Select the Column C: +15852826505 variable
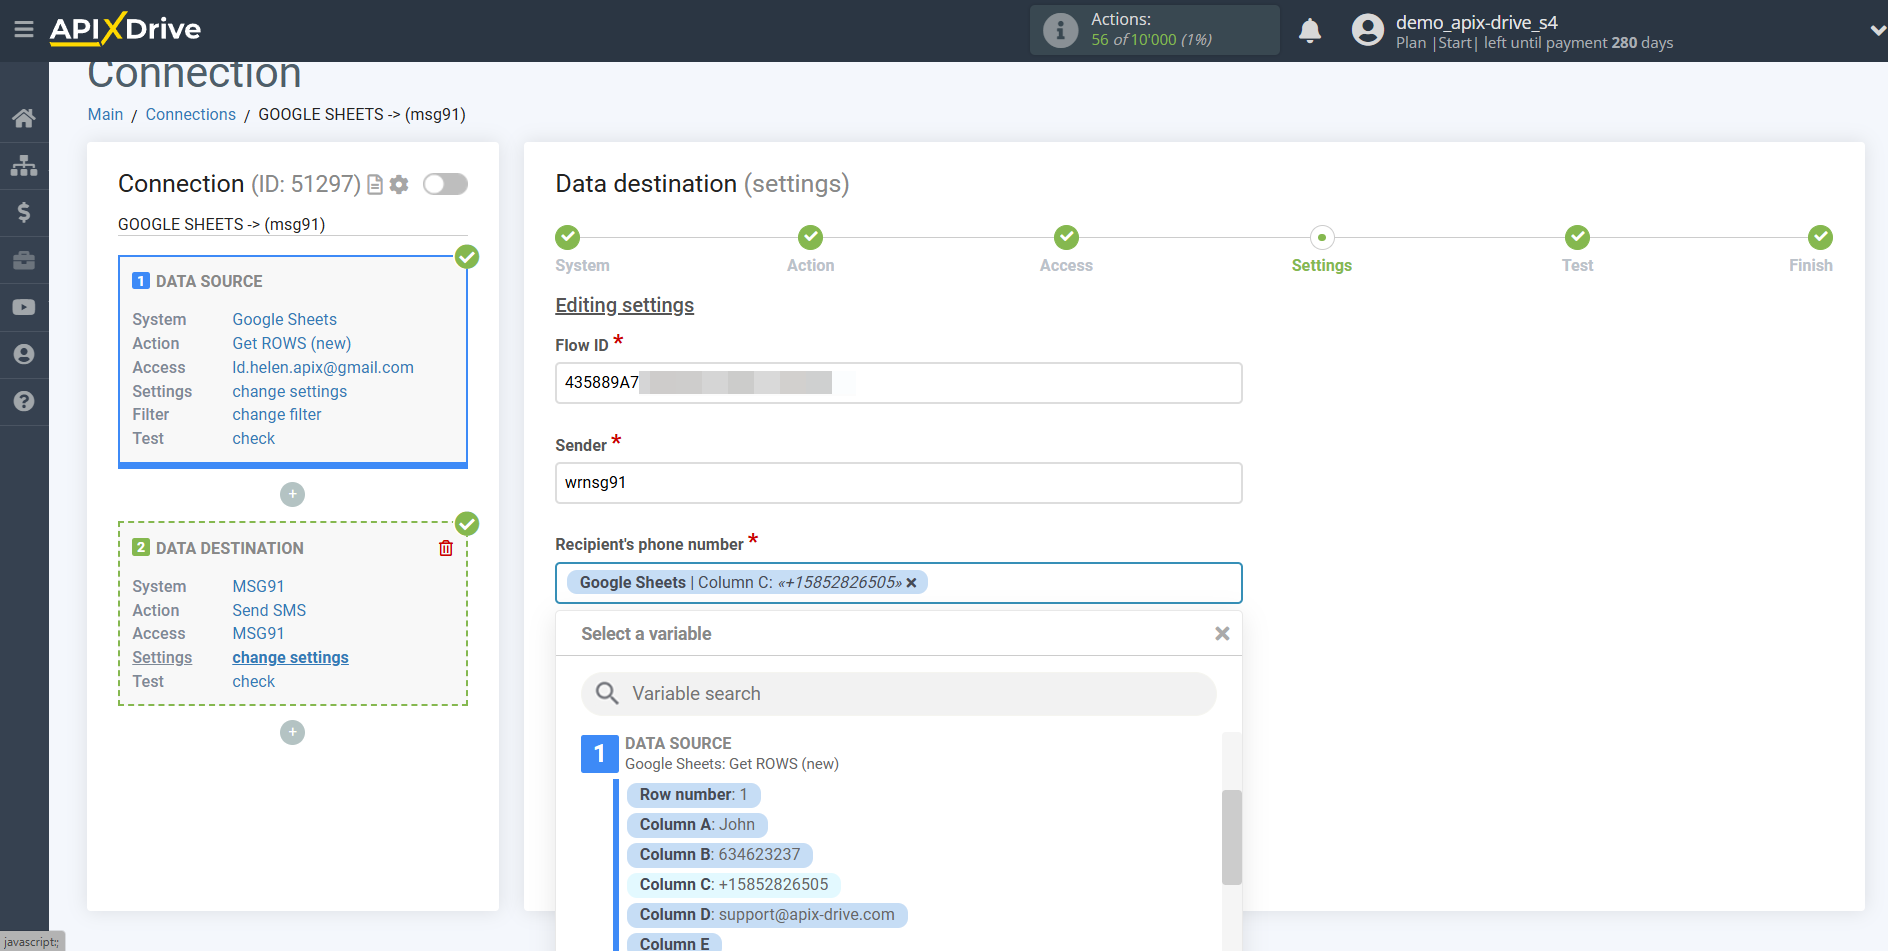 click(x=734, y=885)
